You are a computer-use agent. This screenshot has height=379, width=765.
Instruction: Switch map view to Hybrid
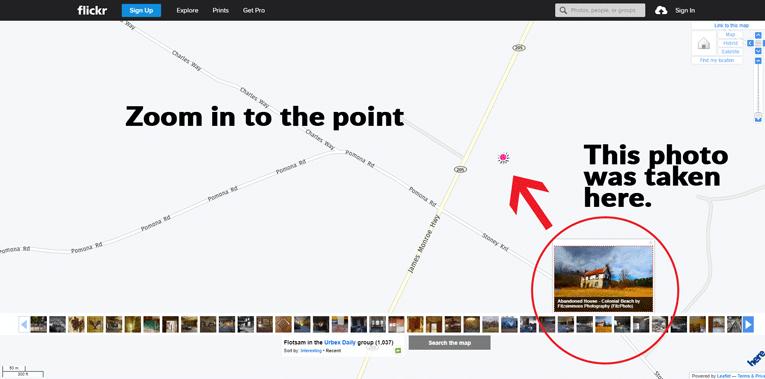730,43
